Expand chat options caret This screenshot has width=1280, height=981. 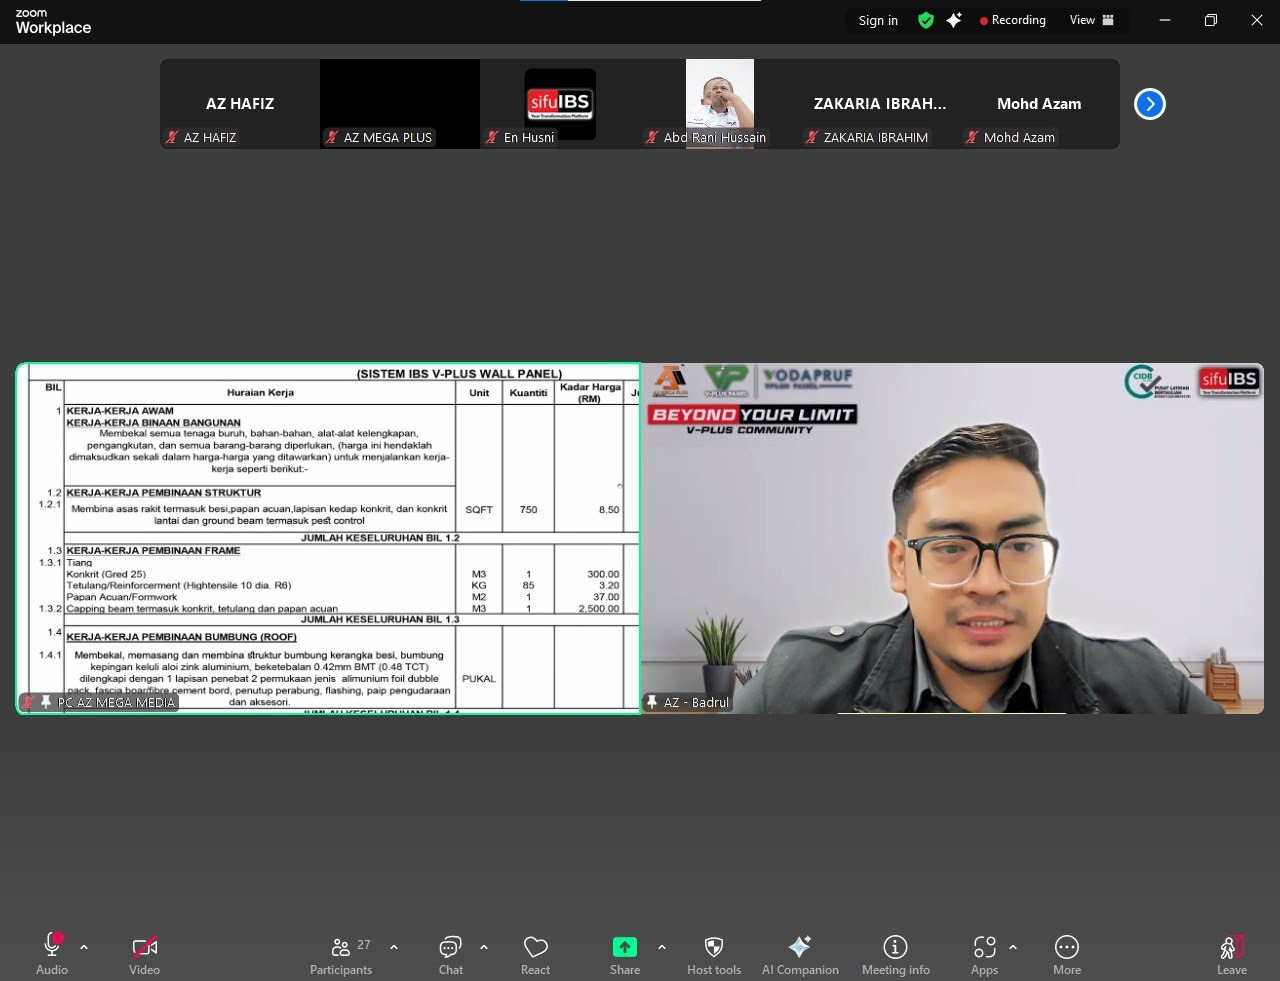(484, 947)
